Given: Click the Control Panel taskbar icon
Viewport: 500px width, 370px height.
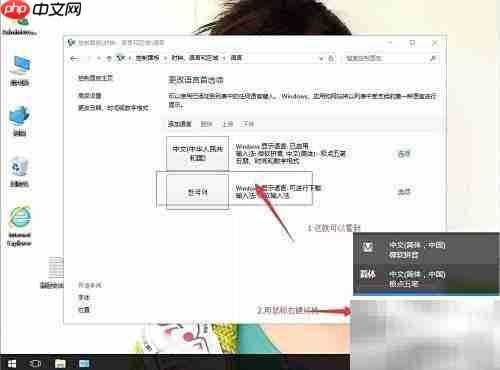Looking at the screenshot, I should (x=84, y=363).
